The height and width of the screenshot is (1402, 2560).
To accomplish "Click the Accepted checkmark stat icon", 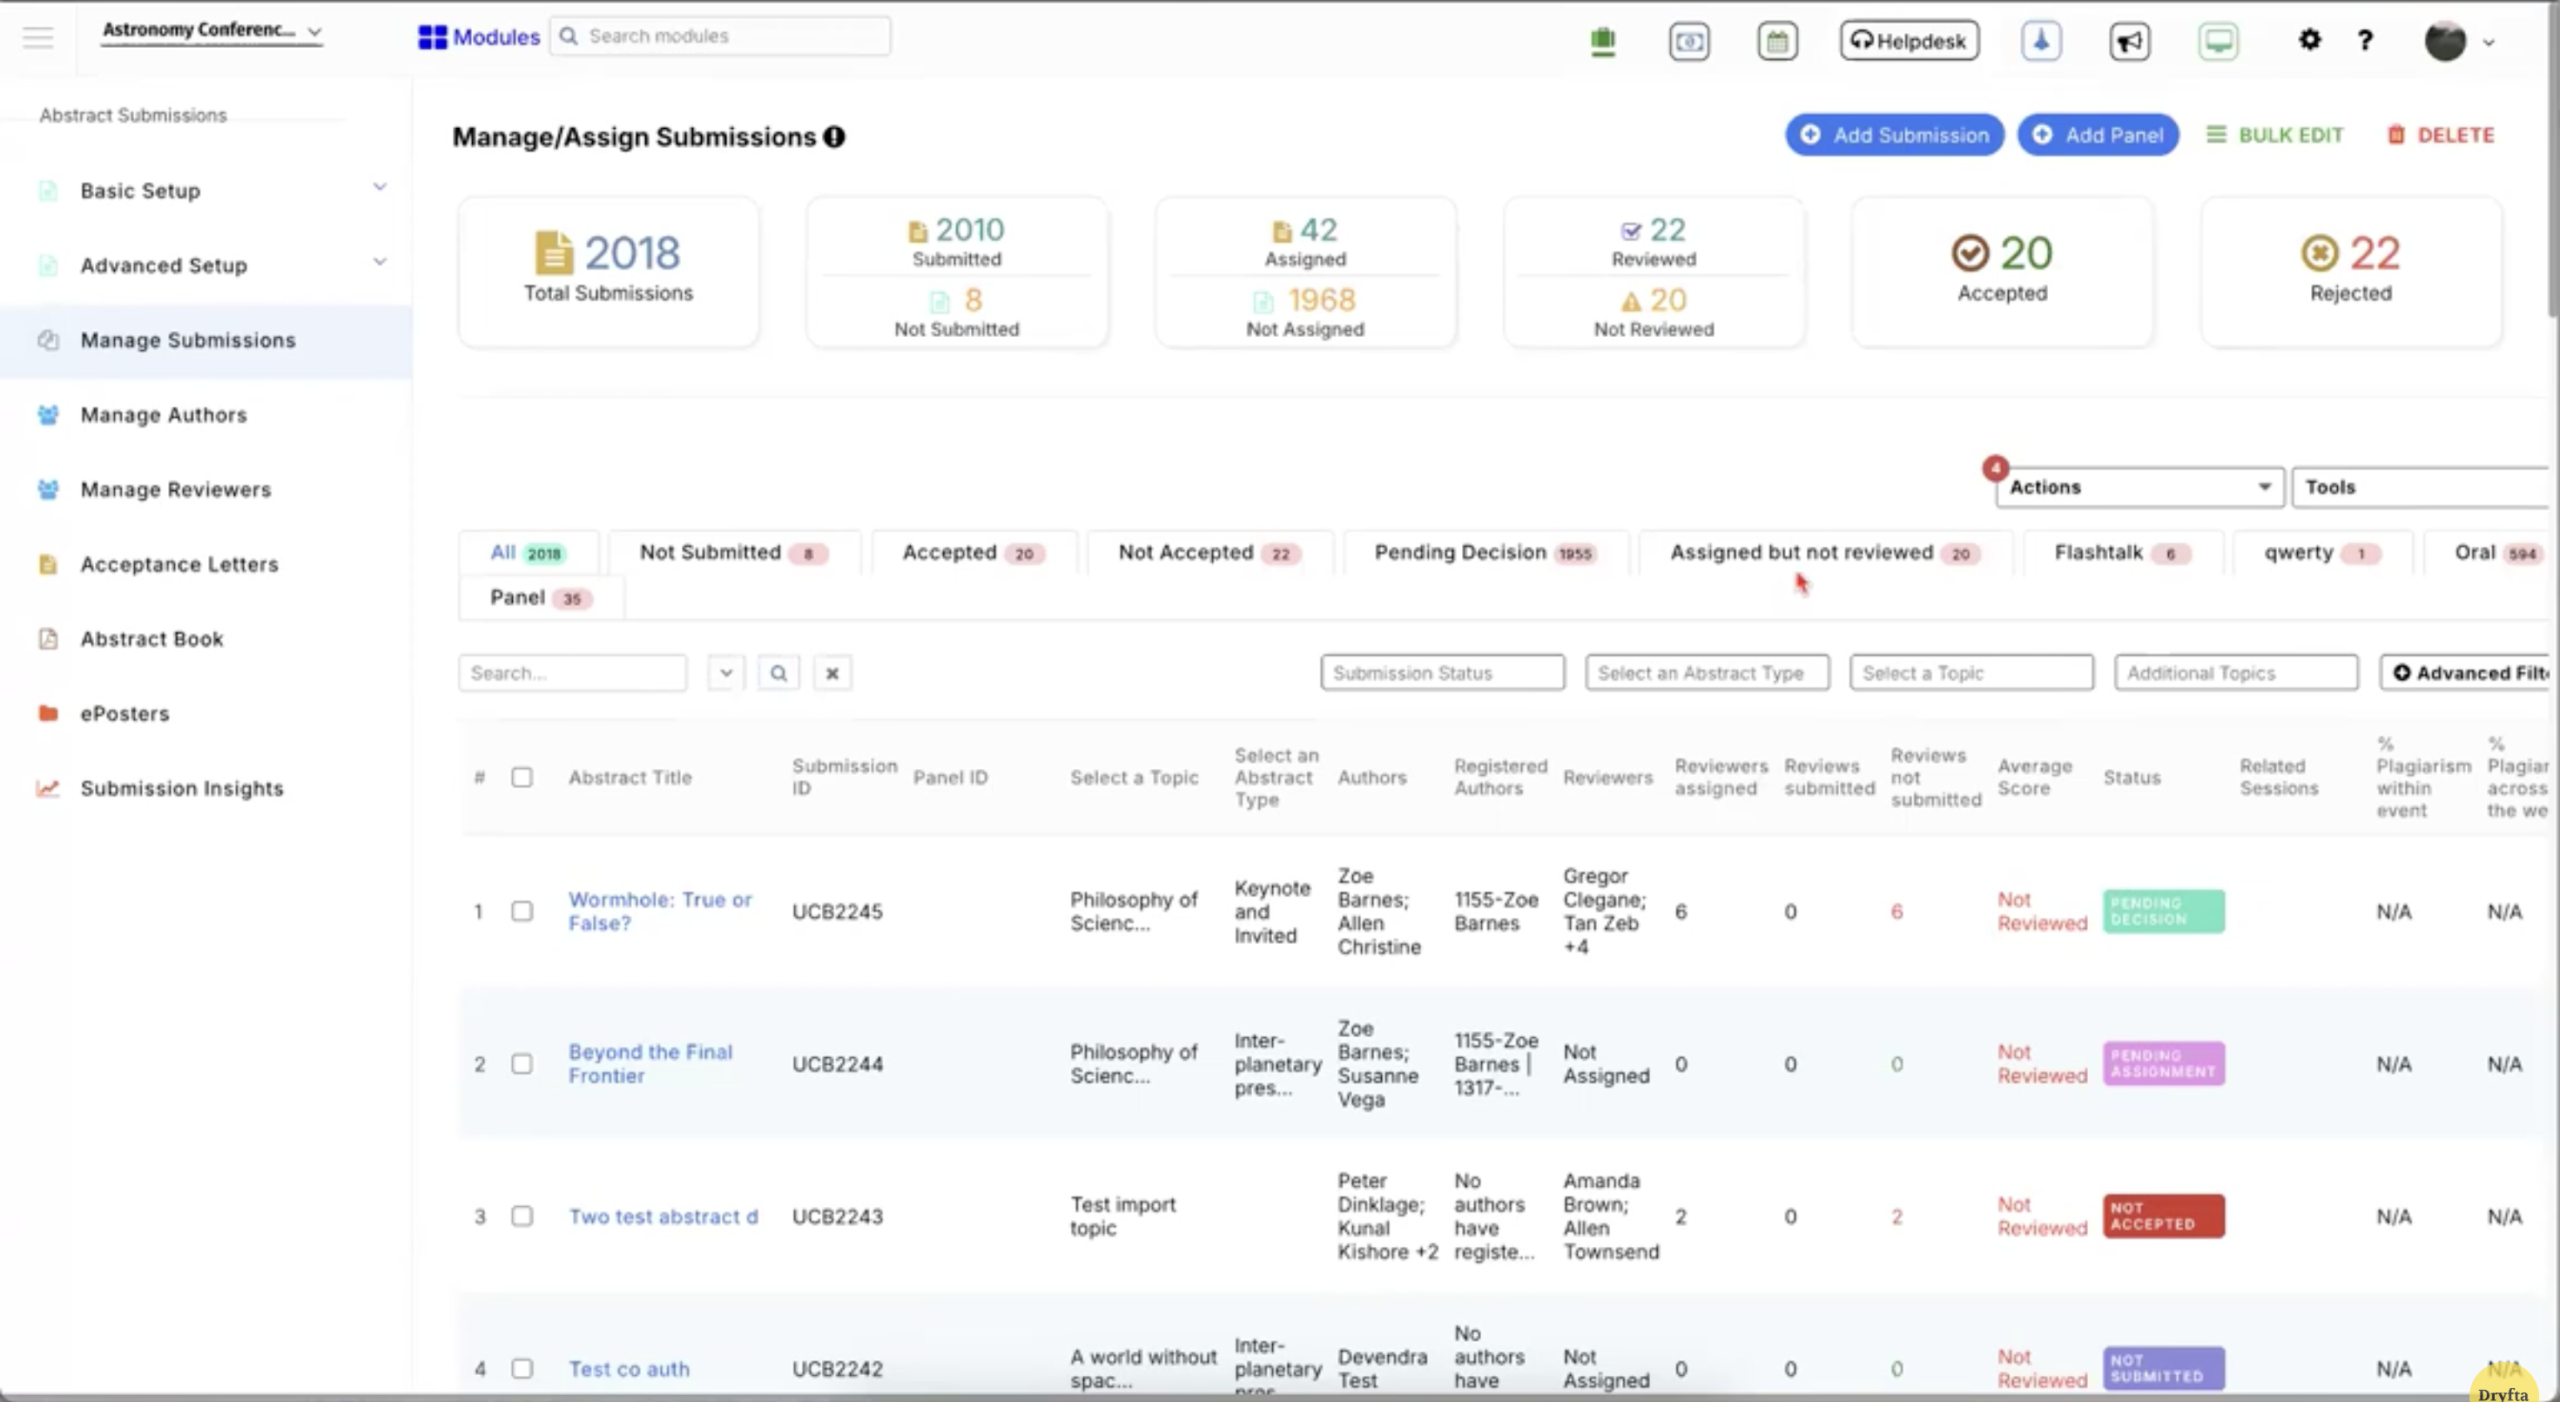I will (x=1970, y=253).
